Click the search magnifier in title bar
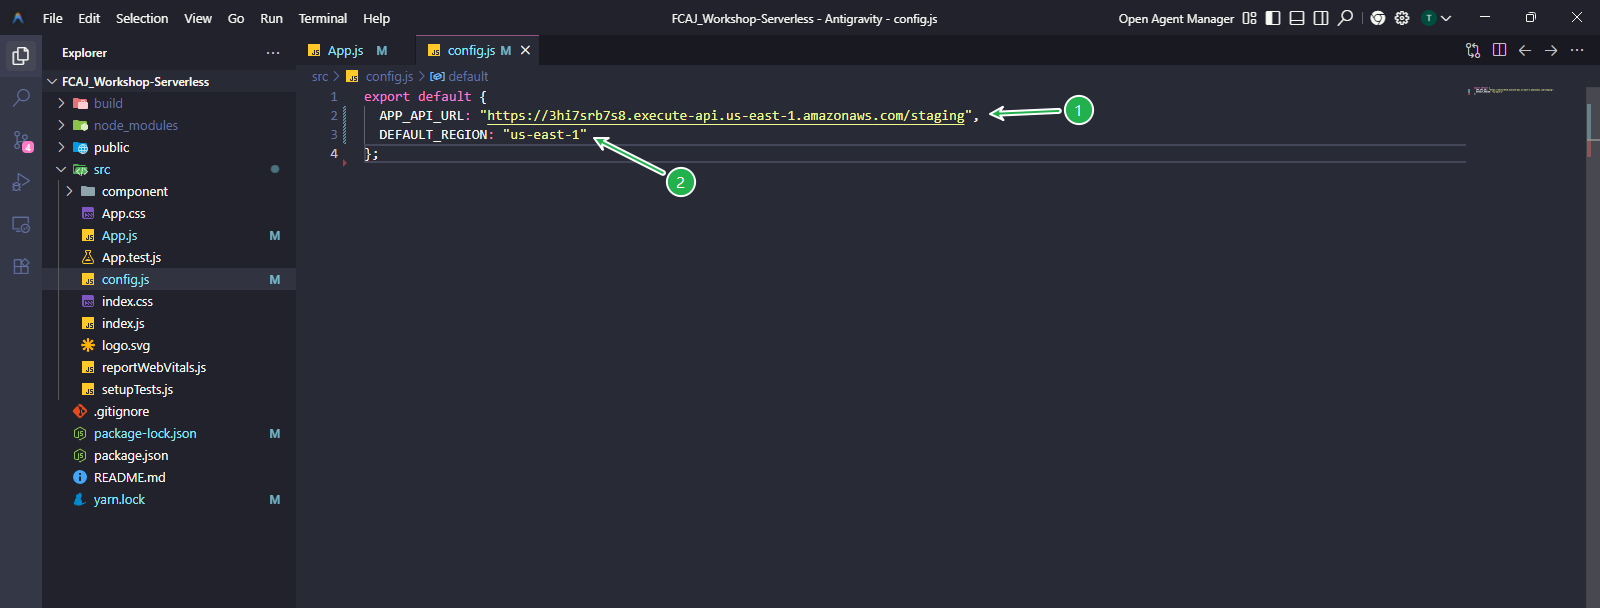Screen dimensions: 1600x608 [1346, 18]
